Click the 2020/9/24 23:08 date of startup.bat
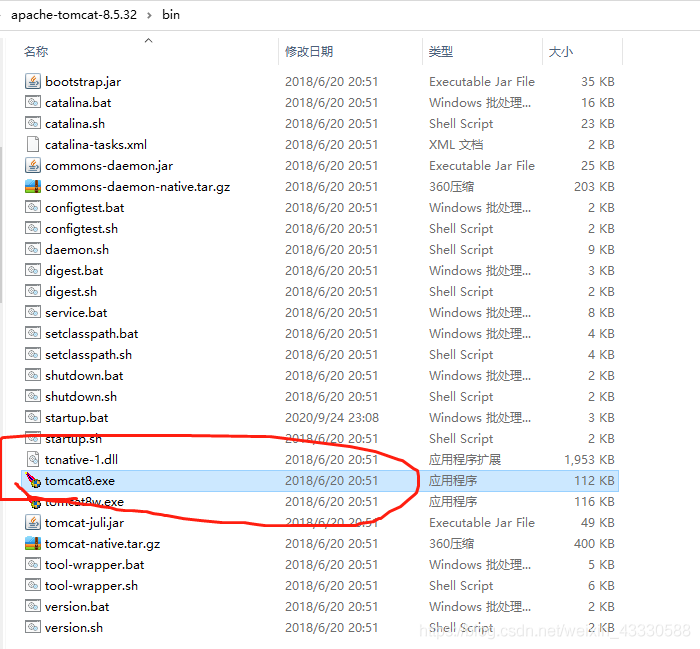Image resolution: width=700 pixels, height=649 pixels. pos(332,417)
